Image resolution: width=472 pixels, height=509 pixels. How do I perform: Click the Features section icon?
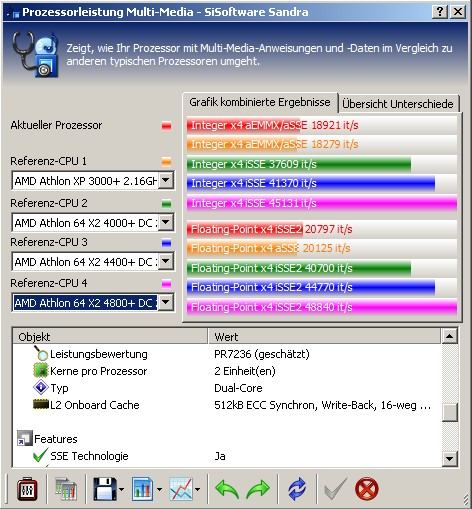(x=25, y=438)
